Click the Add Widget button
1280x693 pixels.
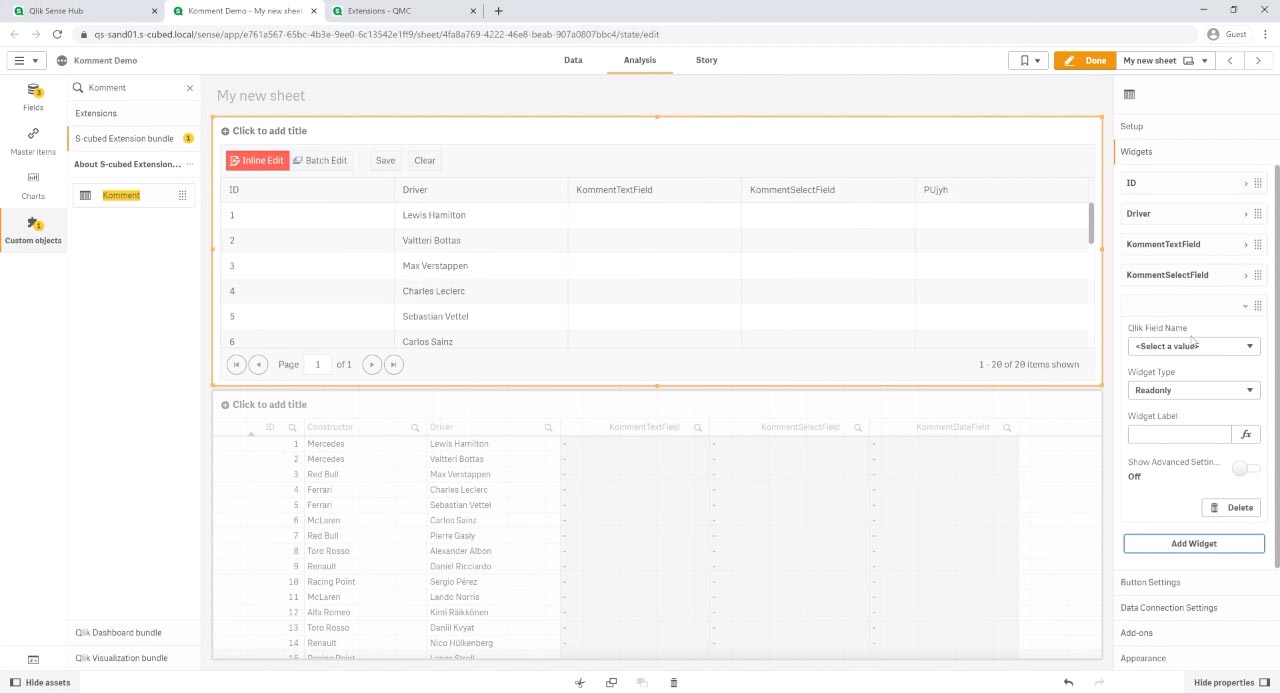tap(1194, 543)
